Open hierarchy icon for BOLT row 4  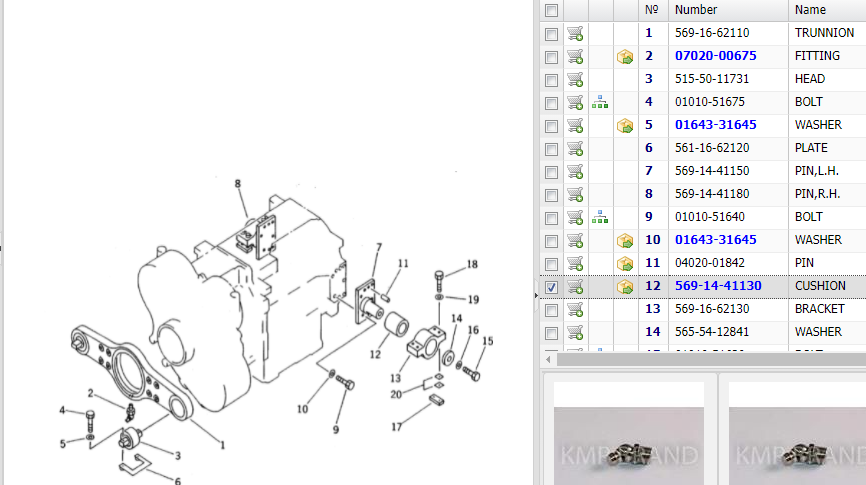point(600,102)
